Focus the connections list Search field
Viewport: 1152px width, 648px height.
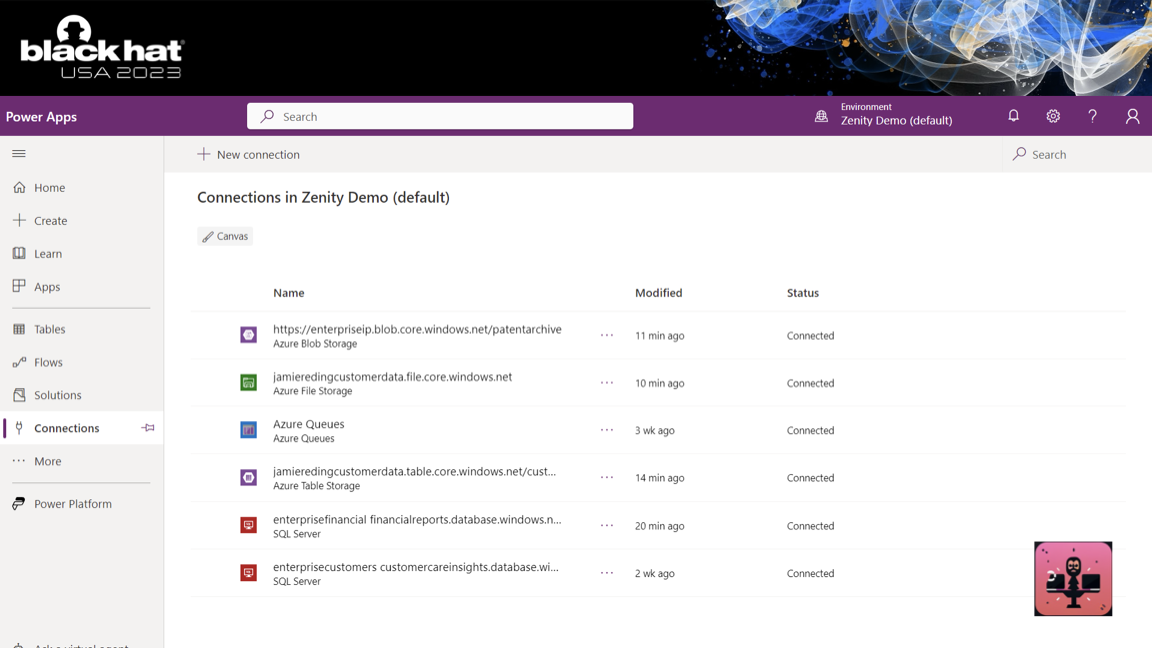point(1076,154)
